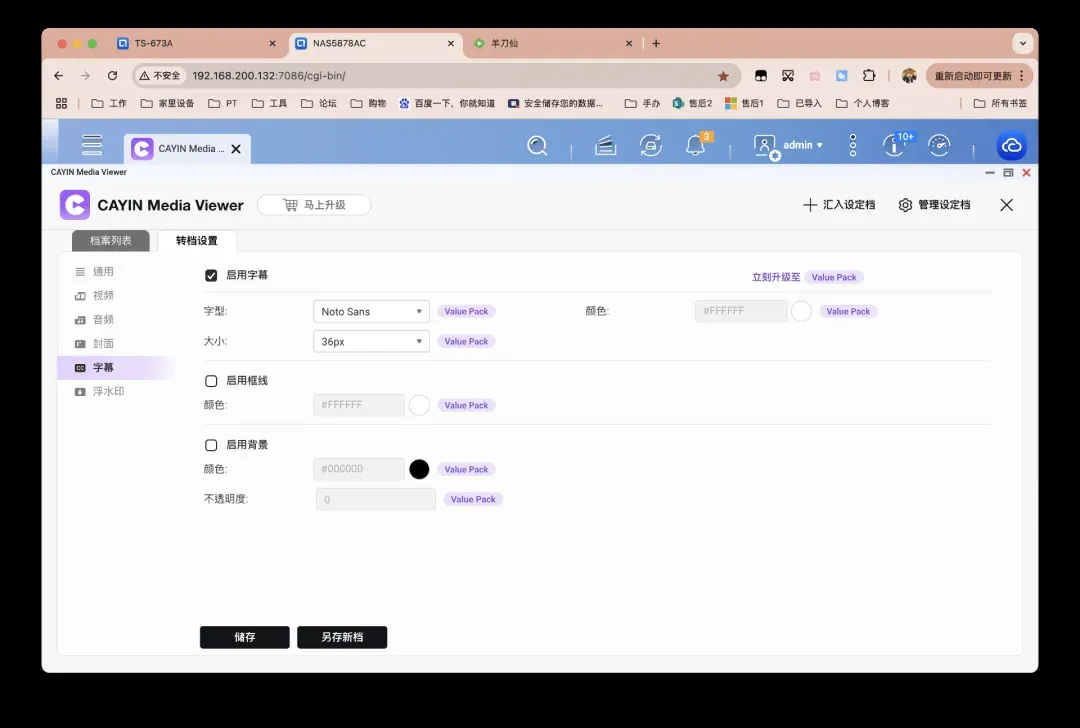The width and height of the screenshot is (1080, 728).
Task: Click the 储存 save button
Action: [245, 637]
